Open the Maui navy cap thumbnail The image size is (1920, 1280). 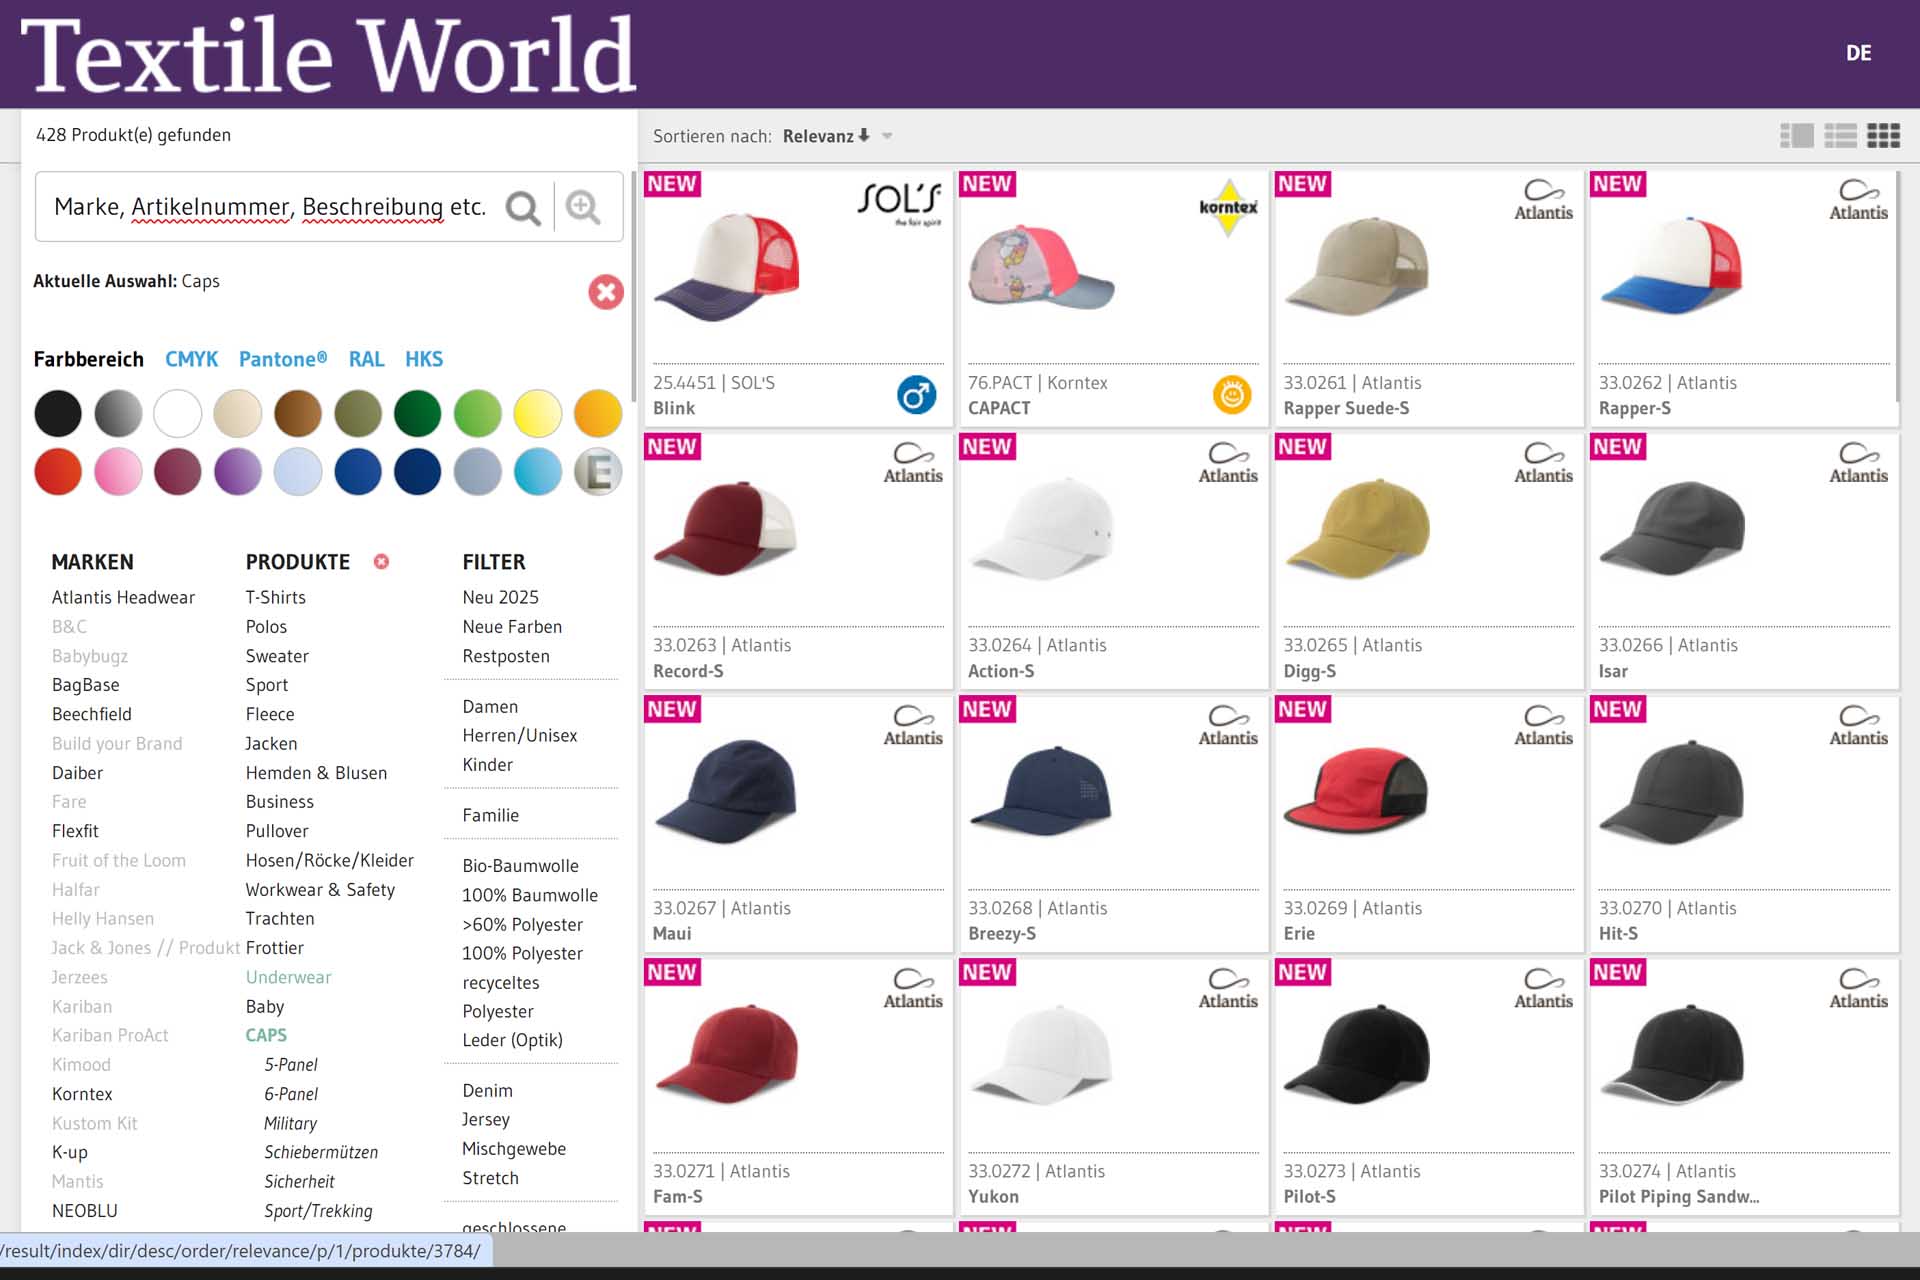coord(727,790)
